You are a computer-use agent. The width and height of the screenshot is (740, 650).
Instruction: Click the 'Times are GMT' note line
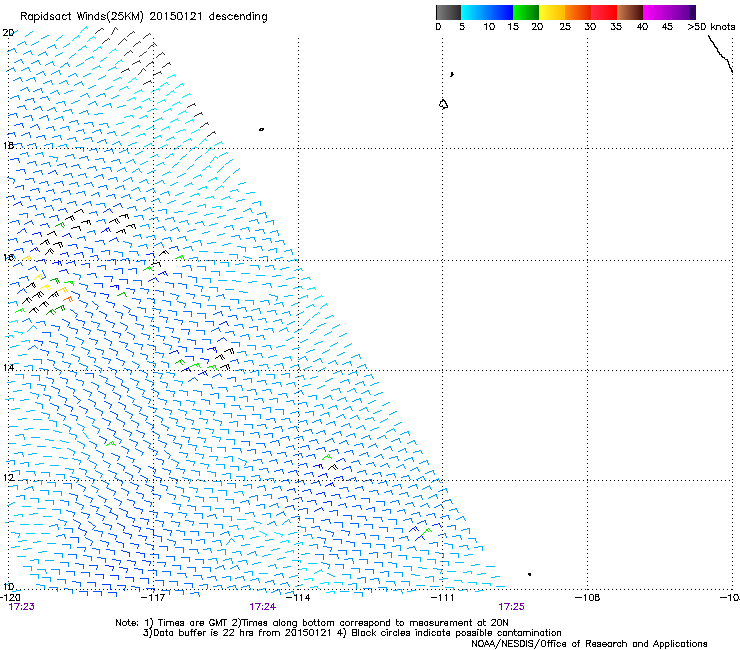[x=312, y=623]
